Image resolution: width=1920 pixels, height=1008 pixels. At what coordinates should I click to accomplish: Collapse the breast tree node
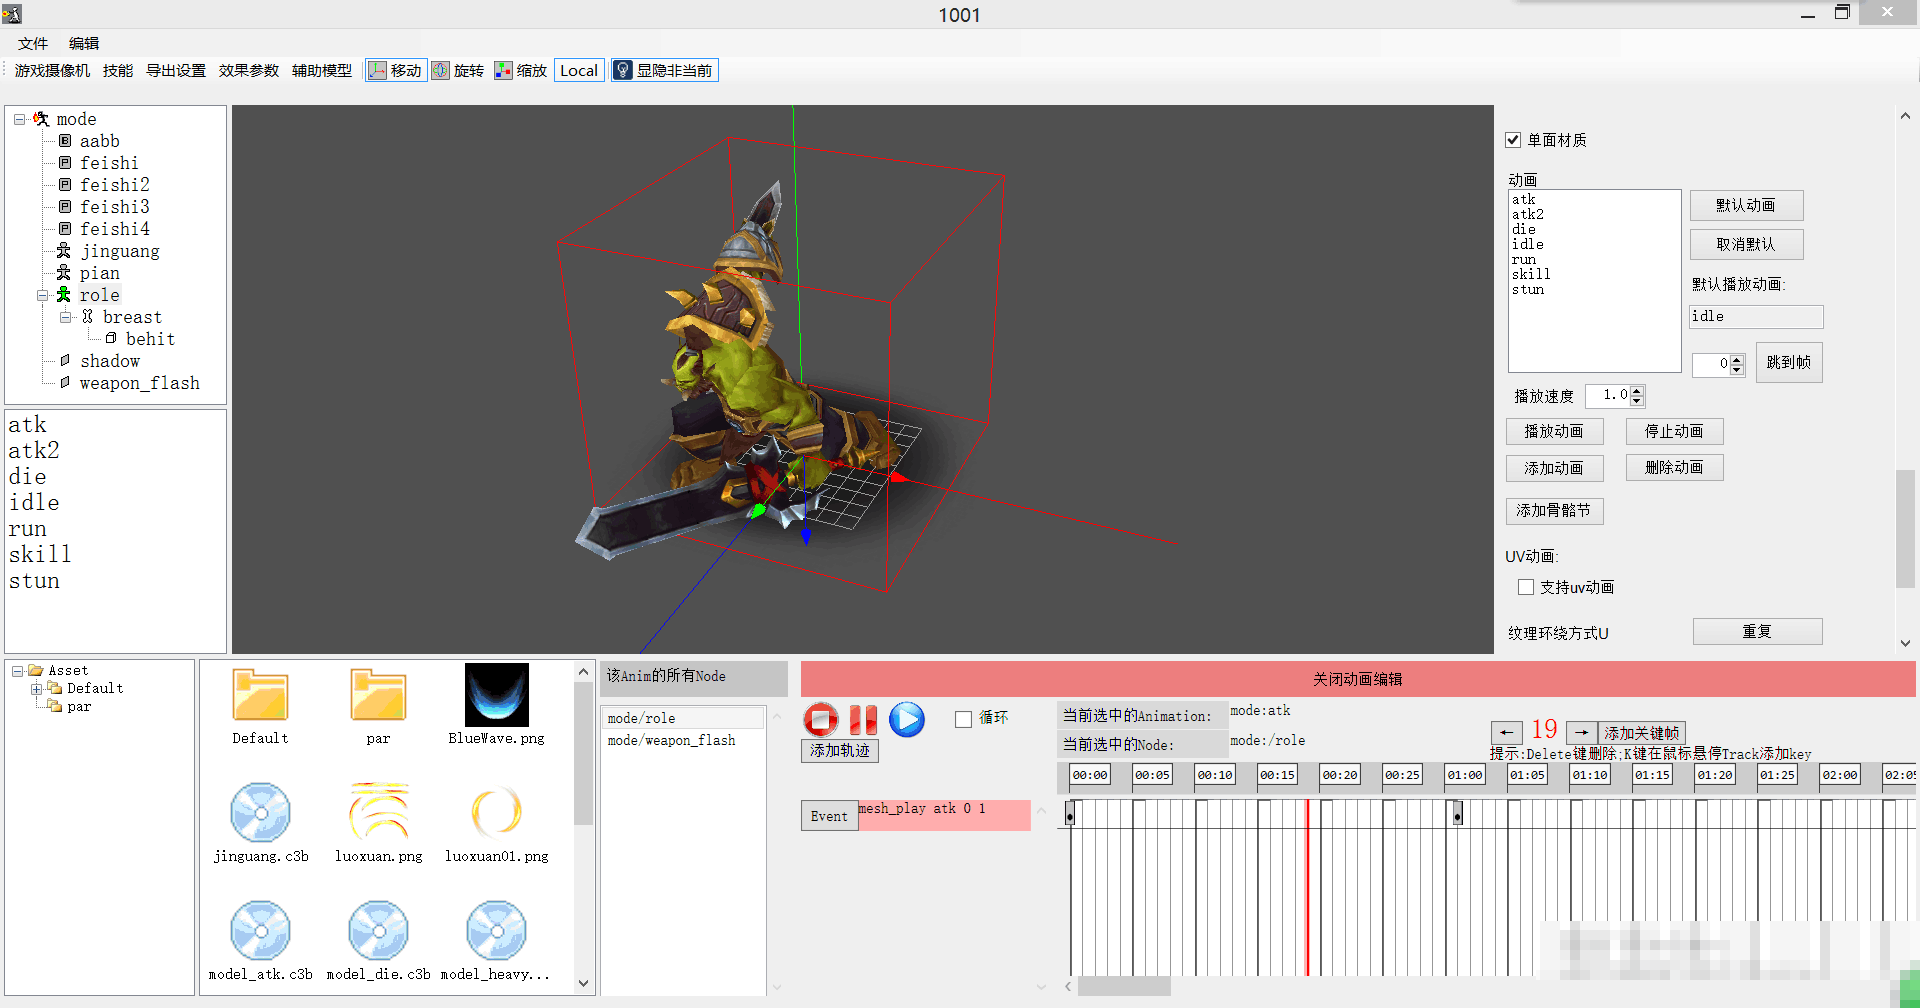pyautogui.click(x=66, y=317)
